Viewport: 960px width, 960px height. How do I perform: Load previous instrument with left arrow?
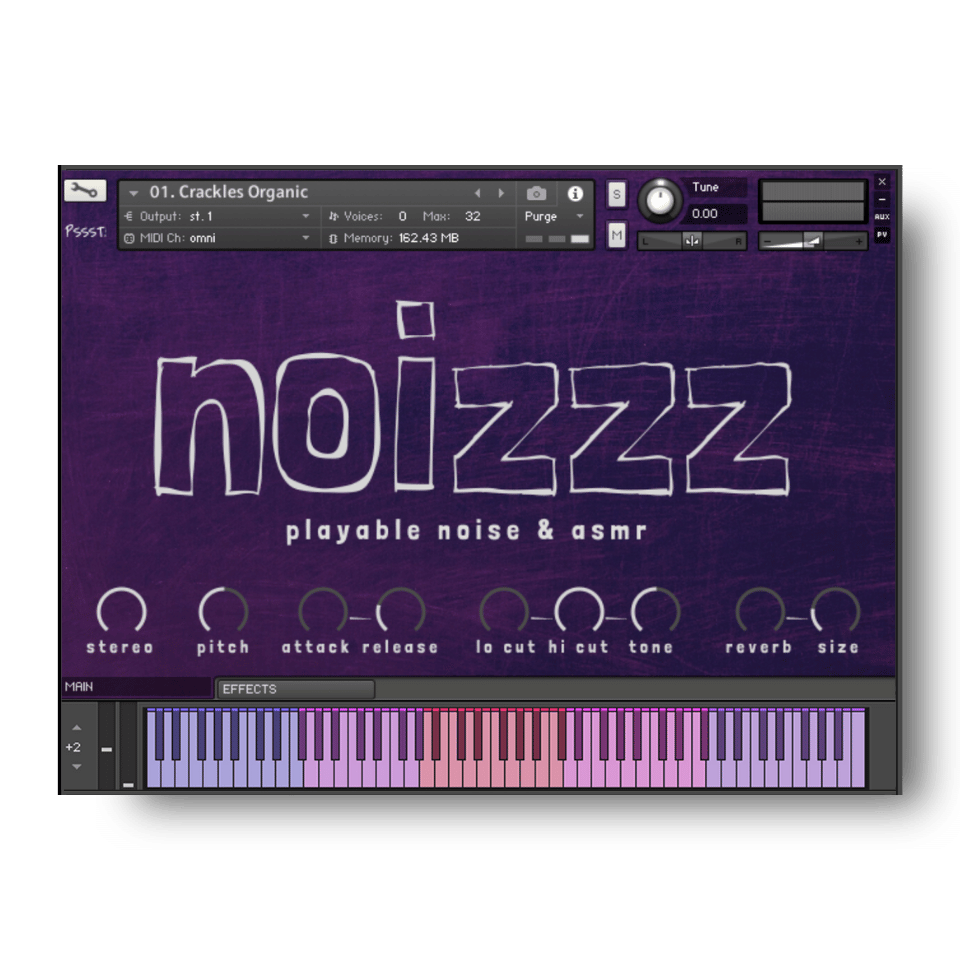click(x=478, y=193)
